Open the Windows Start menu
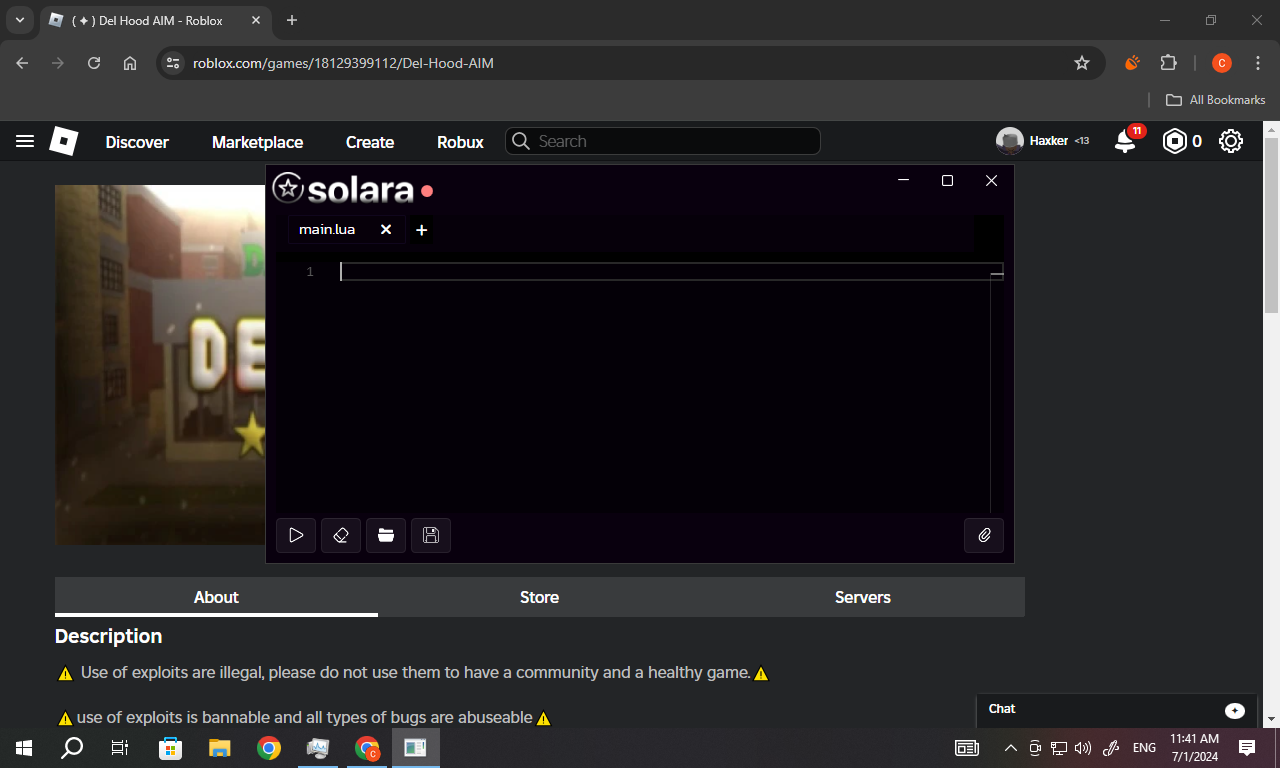The height and width of the screenshot is (768, 1280). [24, 748]
